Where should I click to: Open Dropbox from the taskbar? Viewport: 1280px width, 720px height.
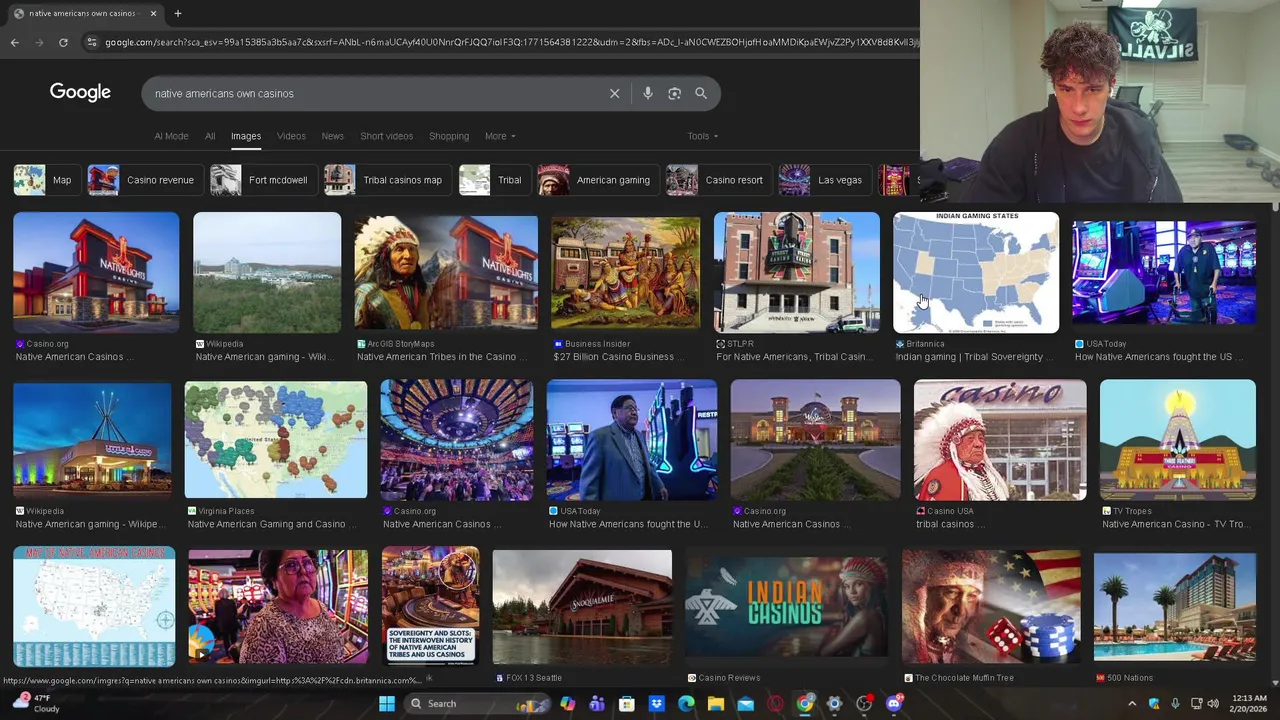click(x=656, y=703)
